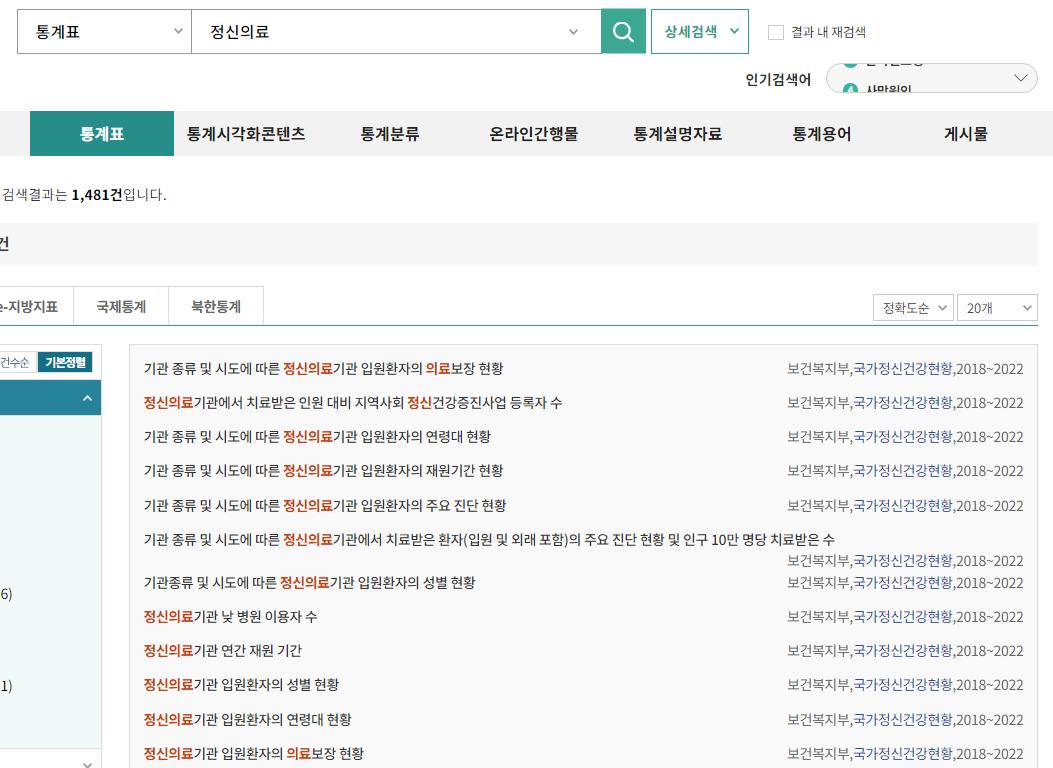
Task: Open 기관종류 및 시도 입원환자의 성별 현황 result
Action: point(309,583)
